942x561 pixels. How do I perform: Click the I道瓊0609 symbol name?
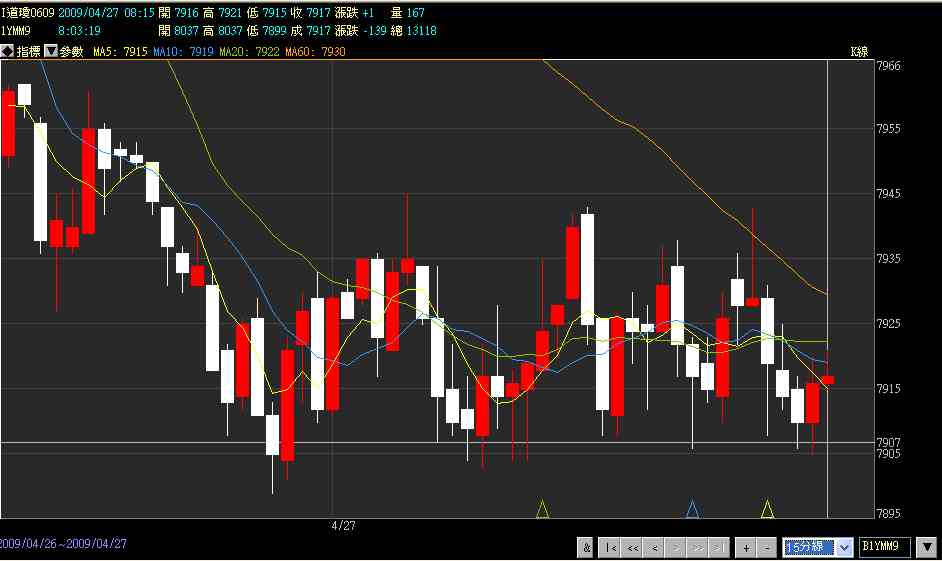pos(28,13)
